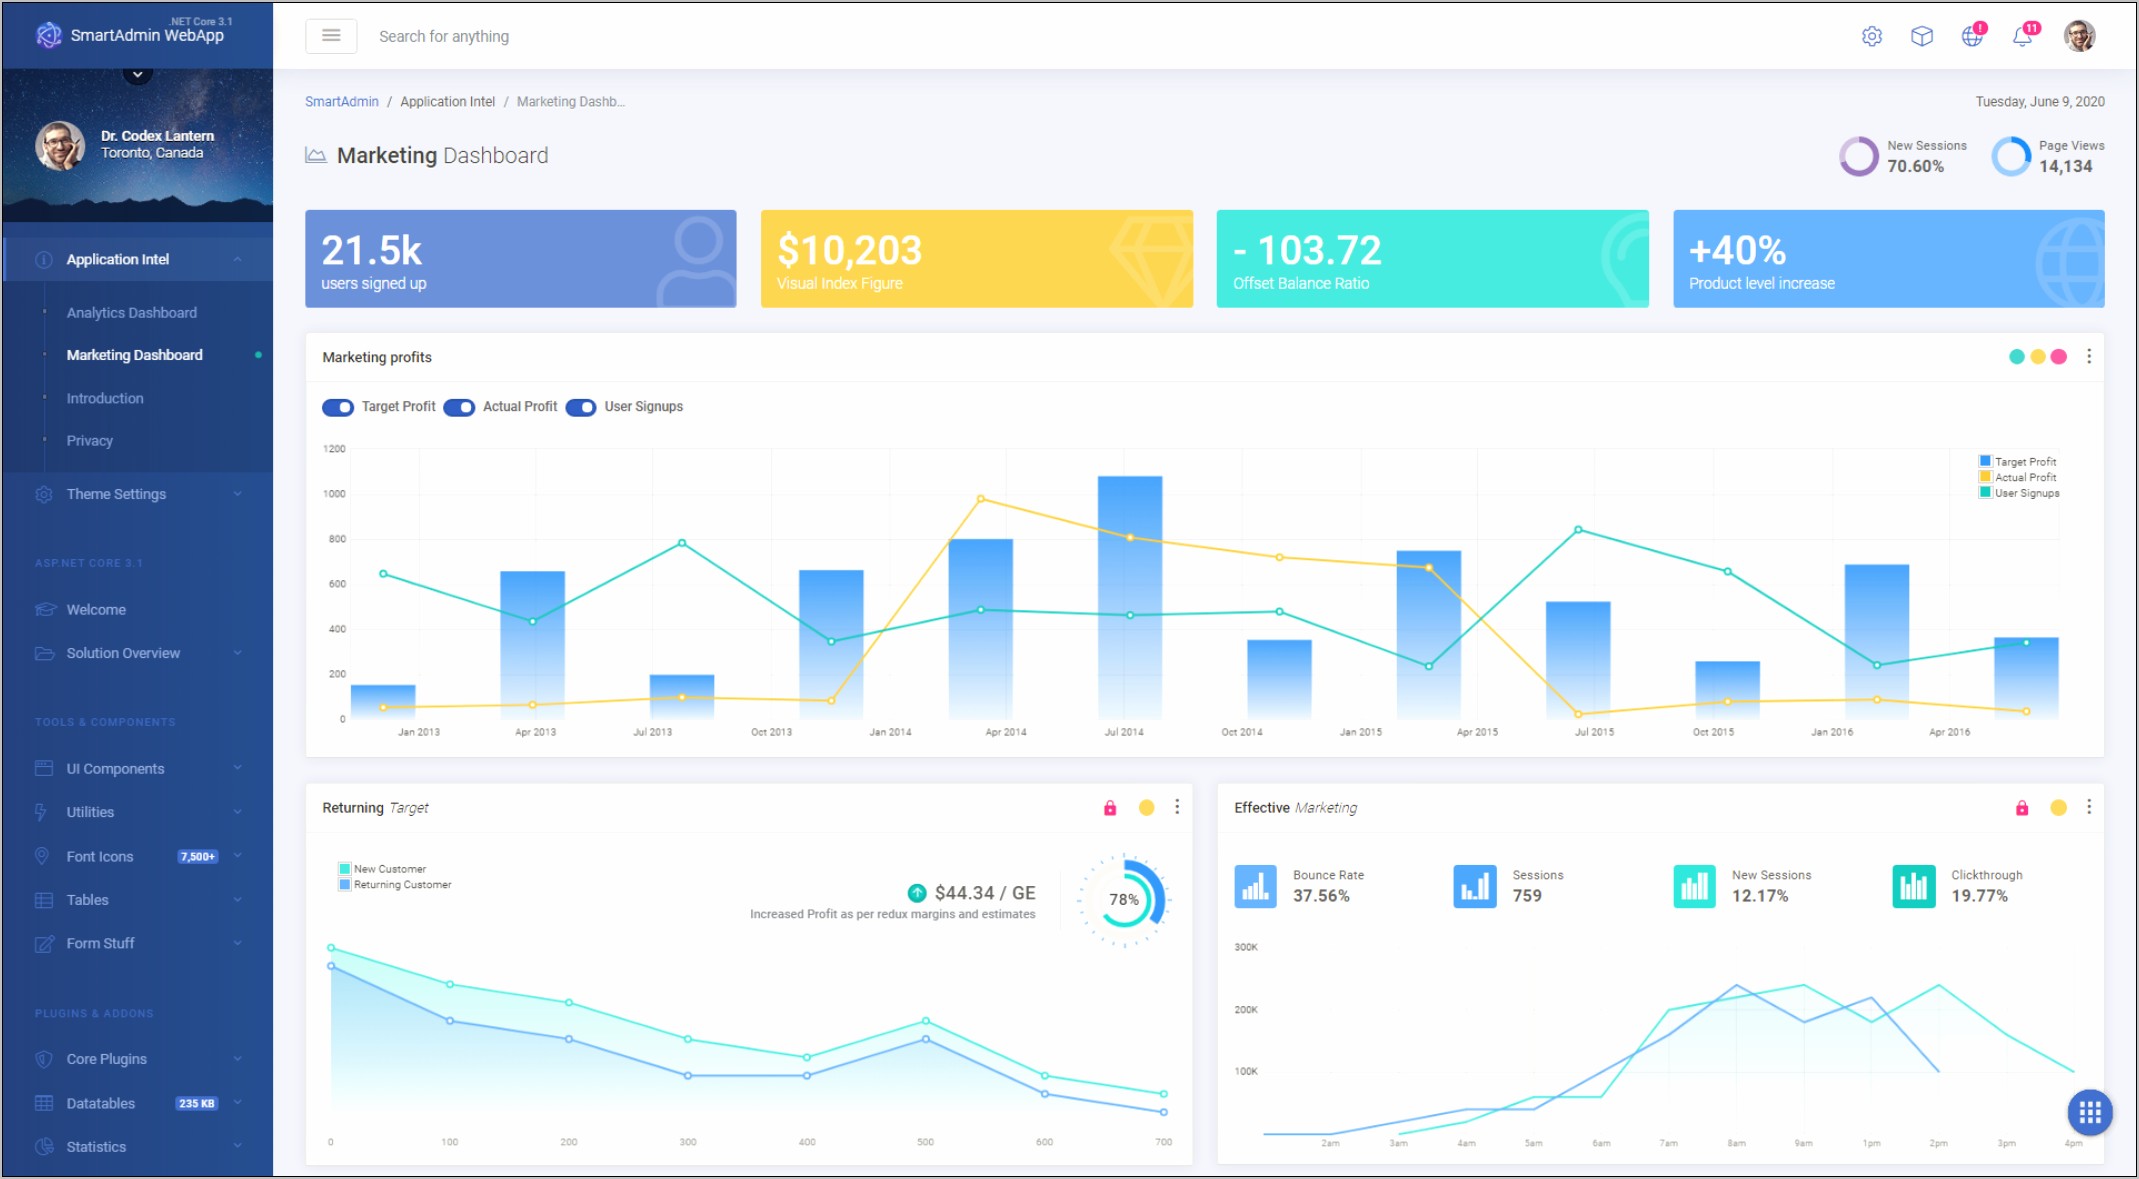2139x1179 pixels.
Task: Click the +40% Product level increase card
Action: [1889, 258]
